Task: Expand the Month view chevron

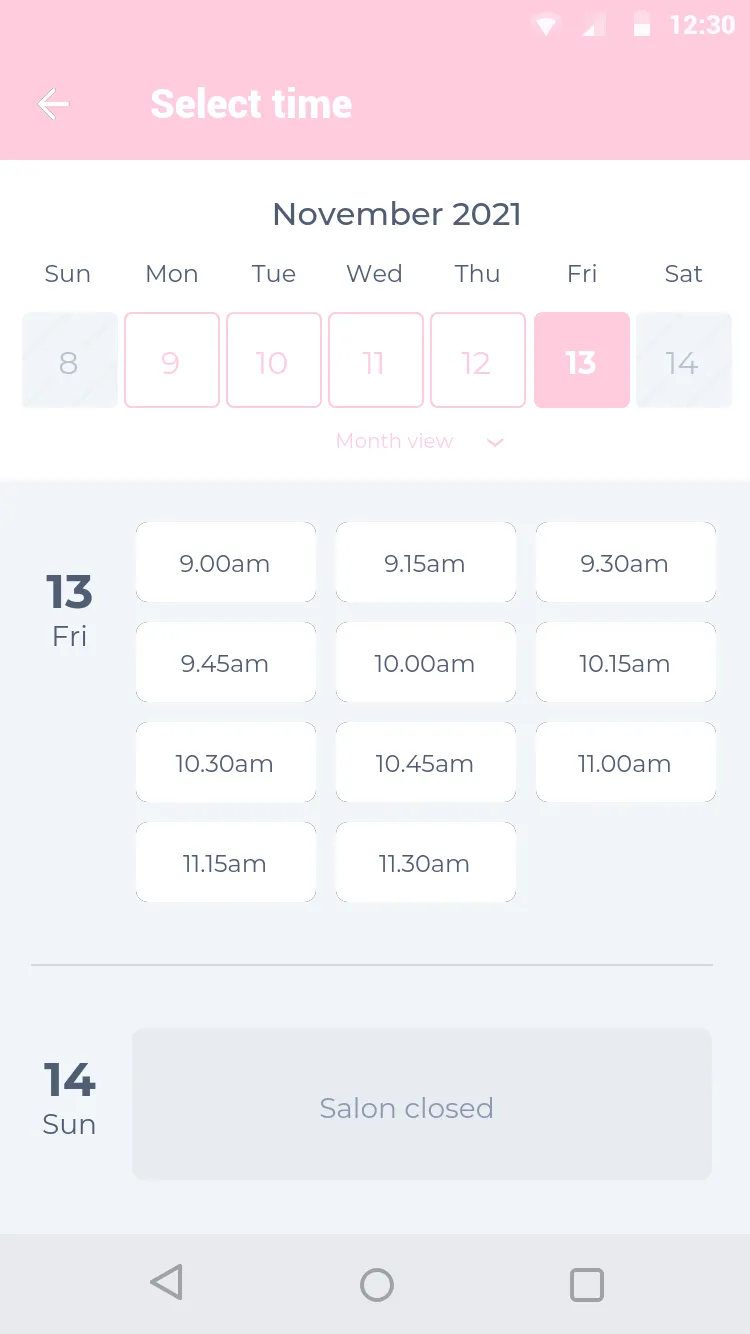Action: (495, 442)
